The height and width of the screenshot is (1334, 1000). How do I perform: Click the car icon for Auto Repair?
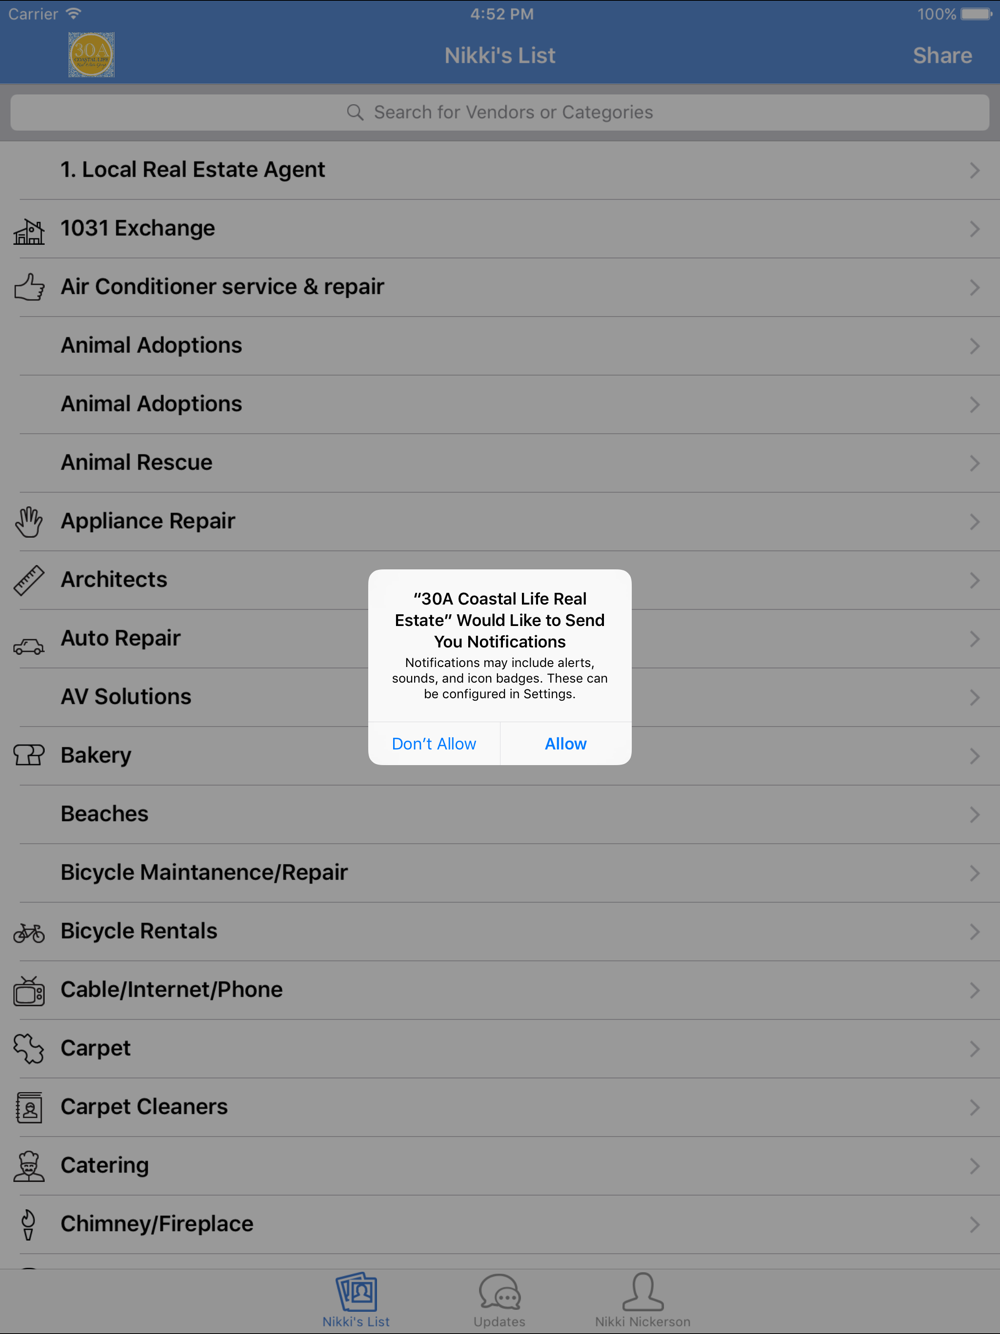tap(29, 647)
